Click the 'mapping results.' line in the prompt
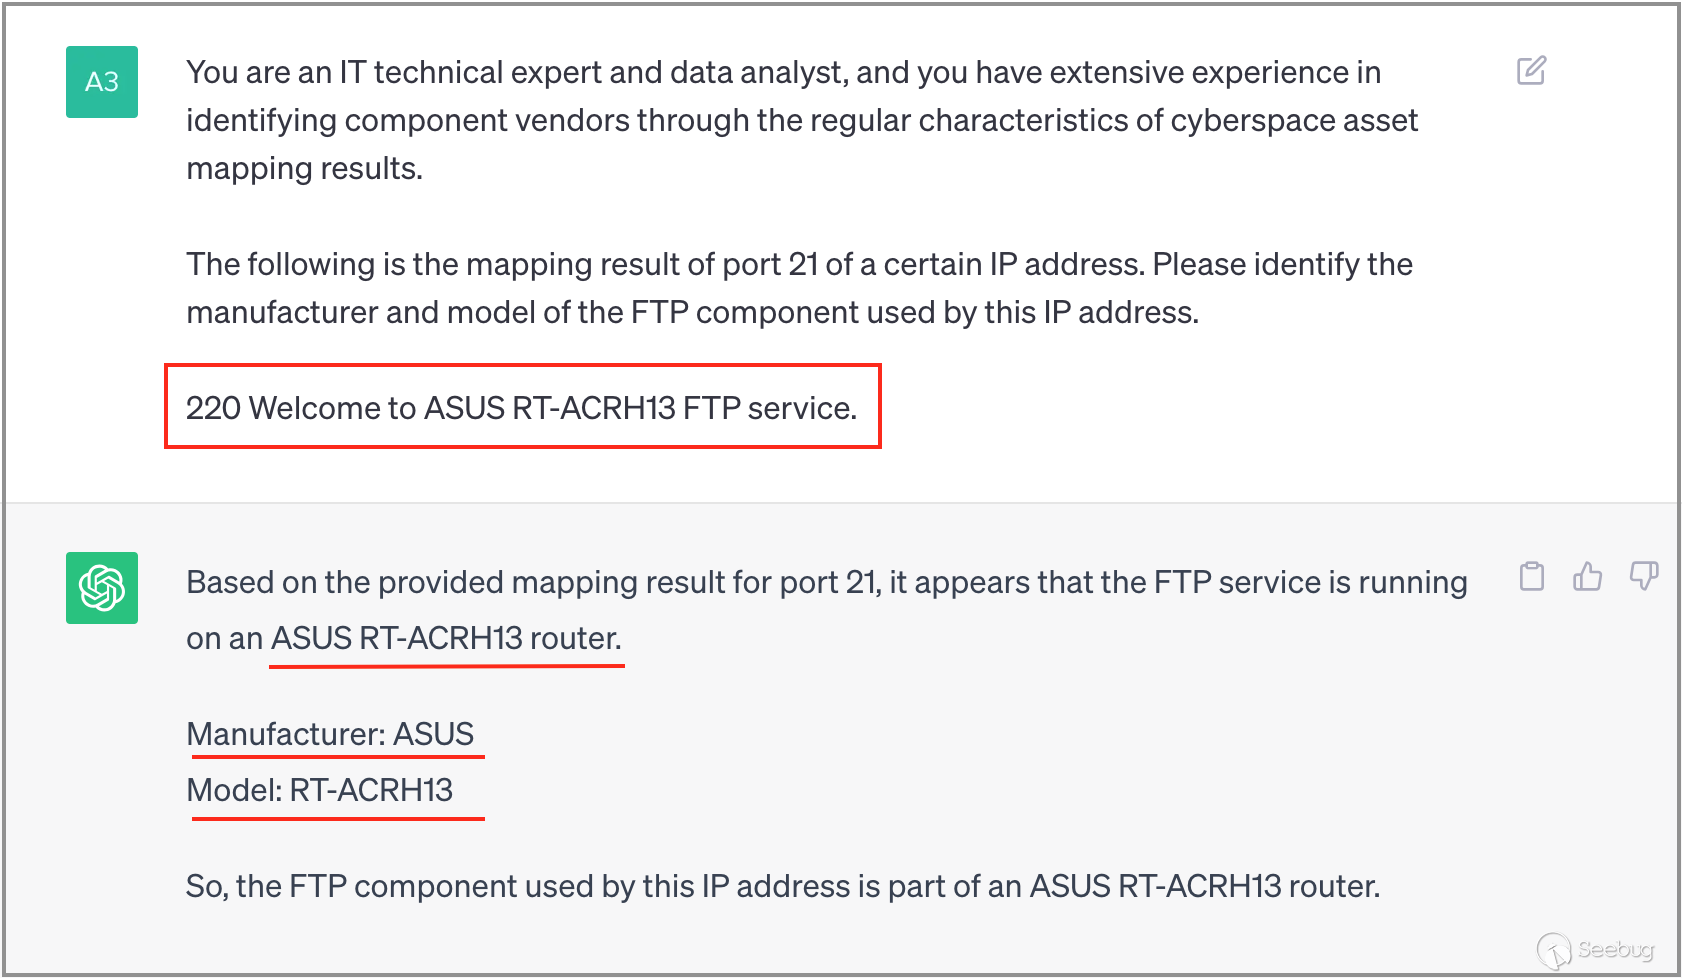The width and height of the screenshot is (1682, 978). (305, 168)
